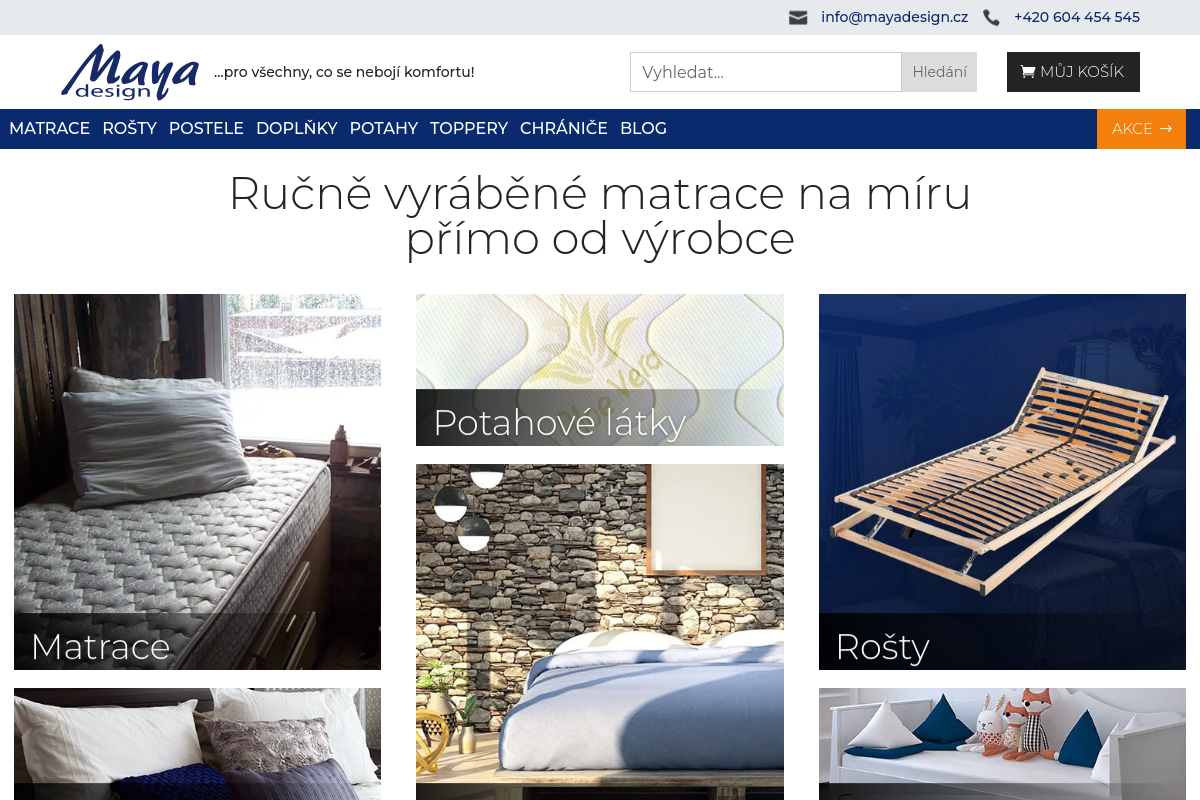
Task: Open the BLOG page from the navigation
Action: tap(643, 128)
